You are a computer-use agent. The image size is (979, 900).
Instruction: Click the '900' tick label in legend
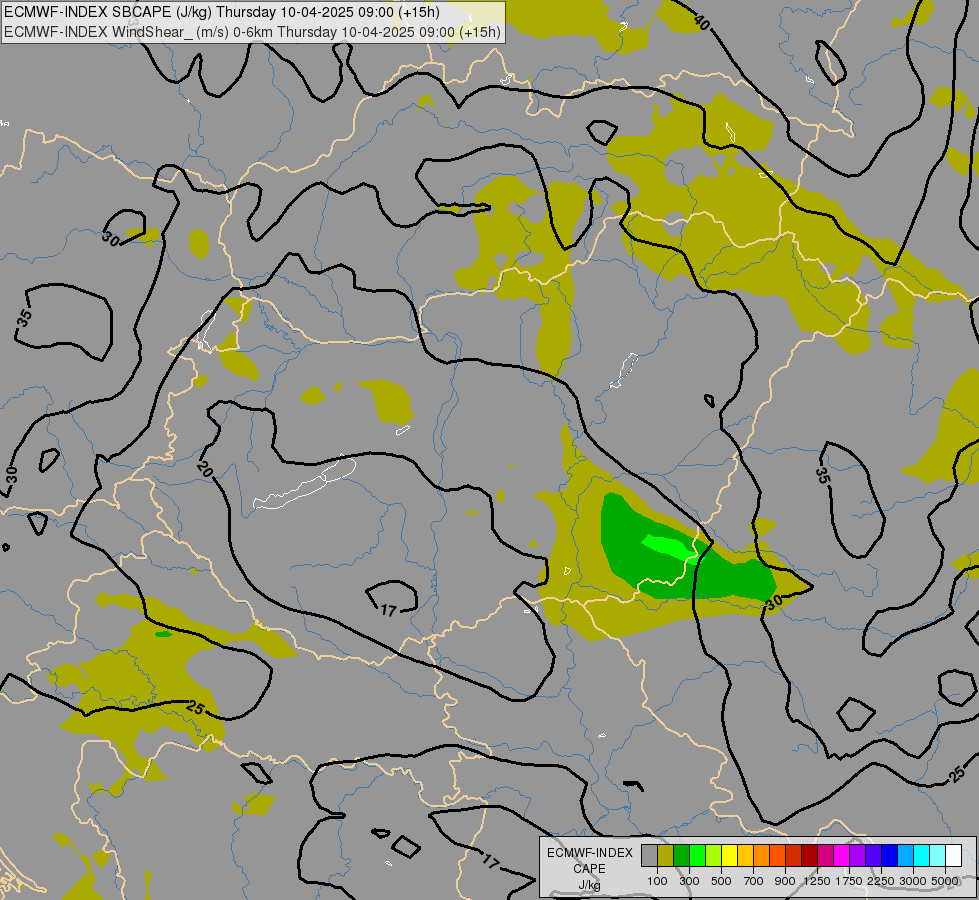click(x=785, y=881)
